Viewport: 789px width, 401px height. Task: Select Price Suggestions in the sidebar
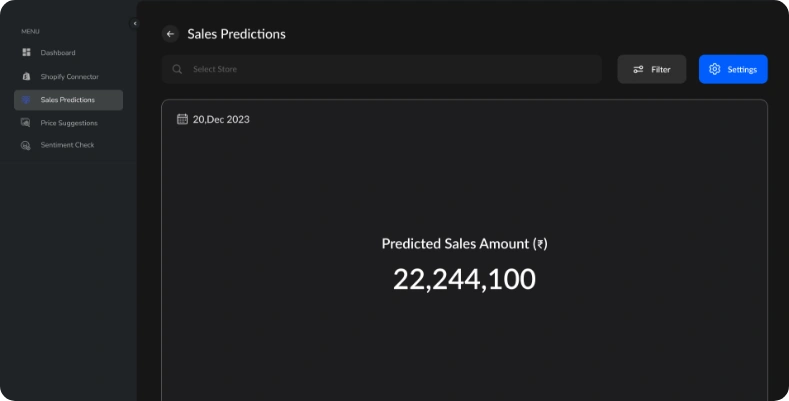point(69,123)
